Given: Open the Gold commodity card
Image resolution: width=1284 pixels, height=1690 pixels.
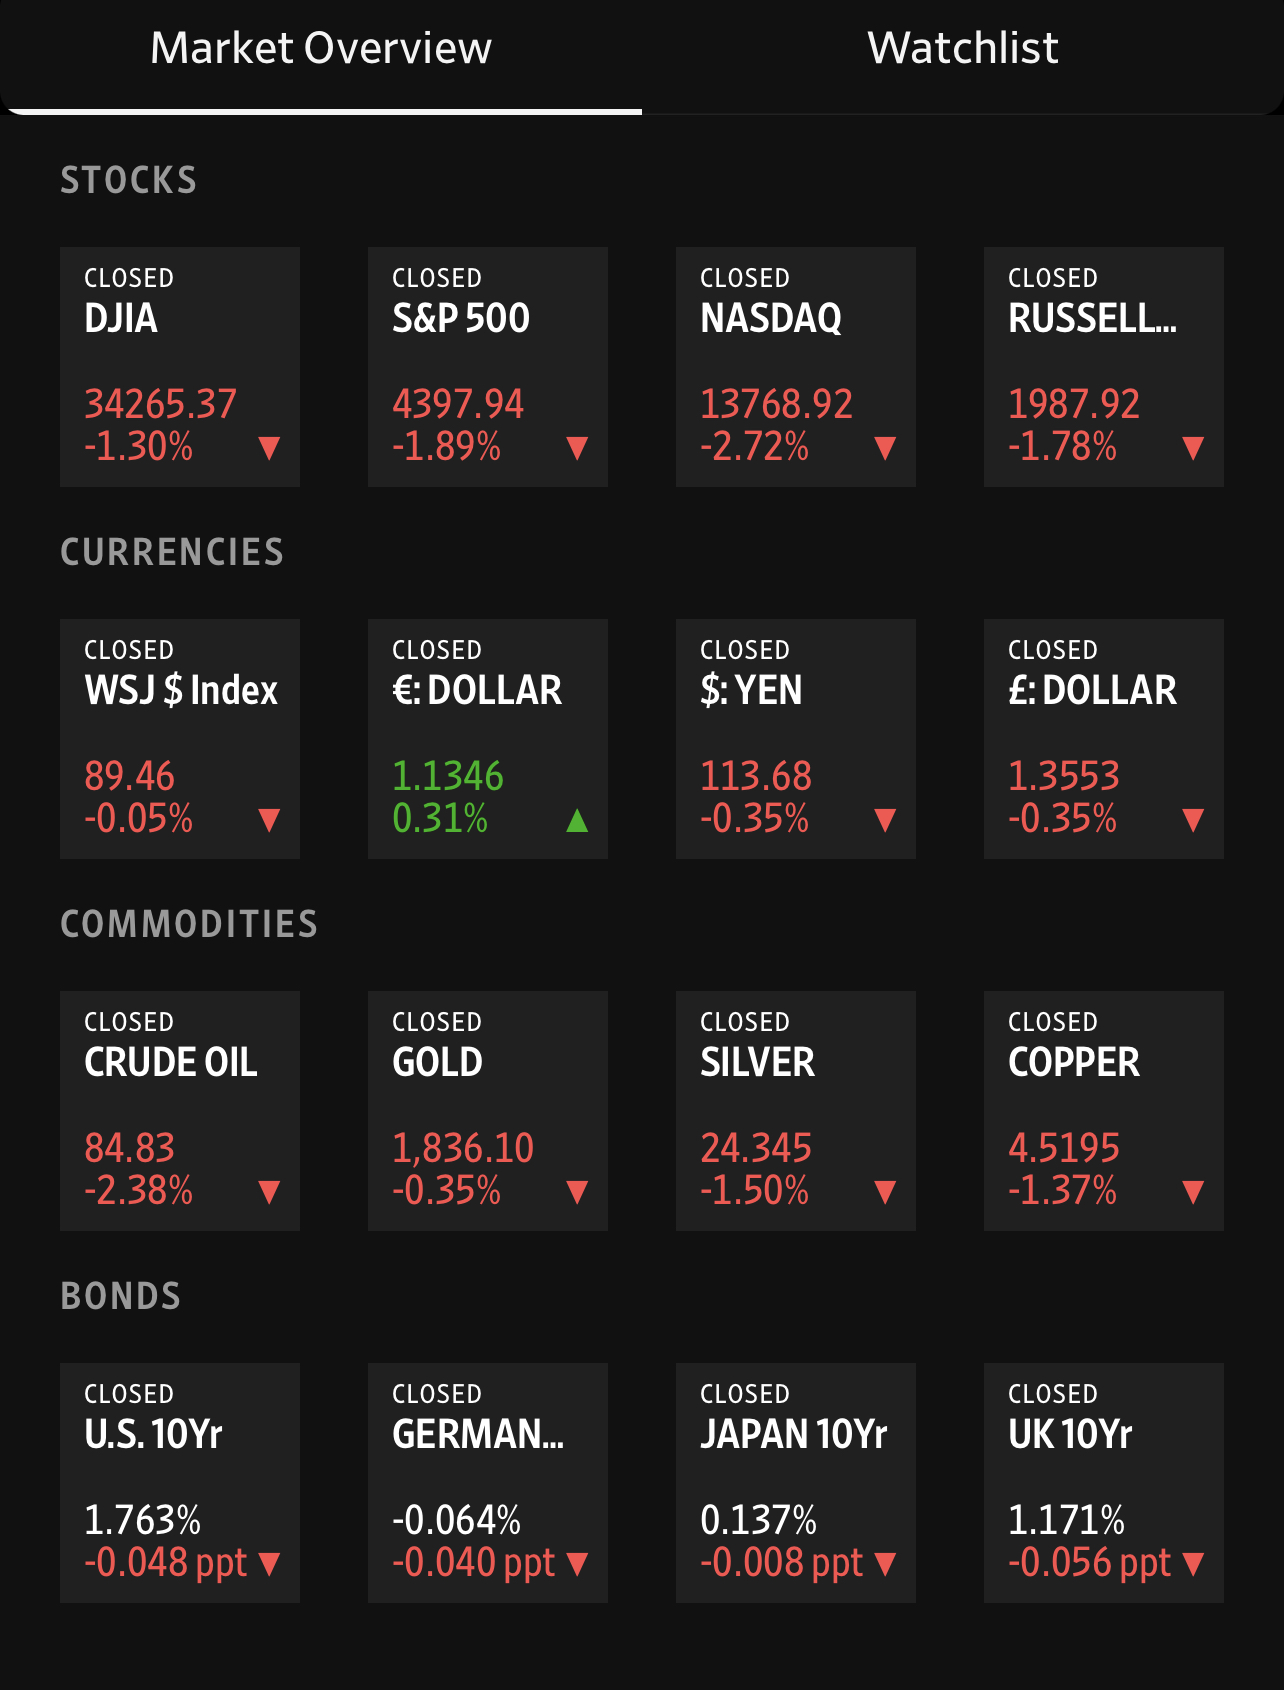Looking at the screenshot, I should click(x=488, y=1110).
